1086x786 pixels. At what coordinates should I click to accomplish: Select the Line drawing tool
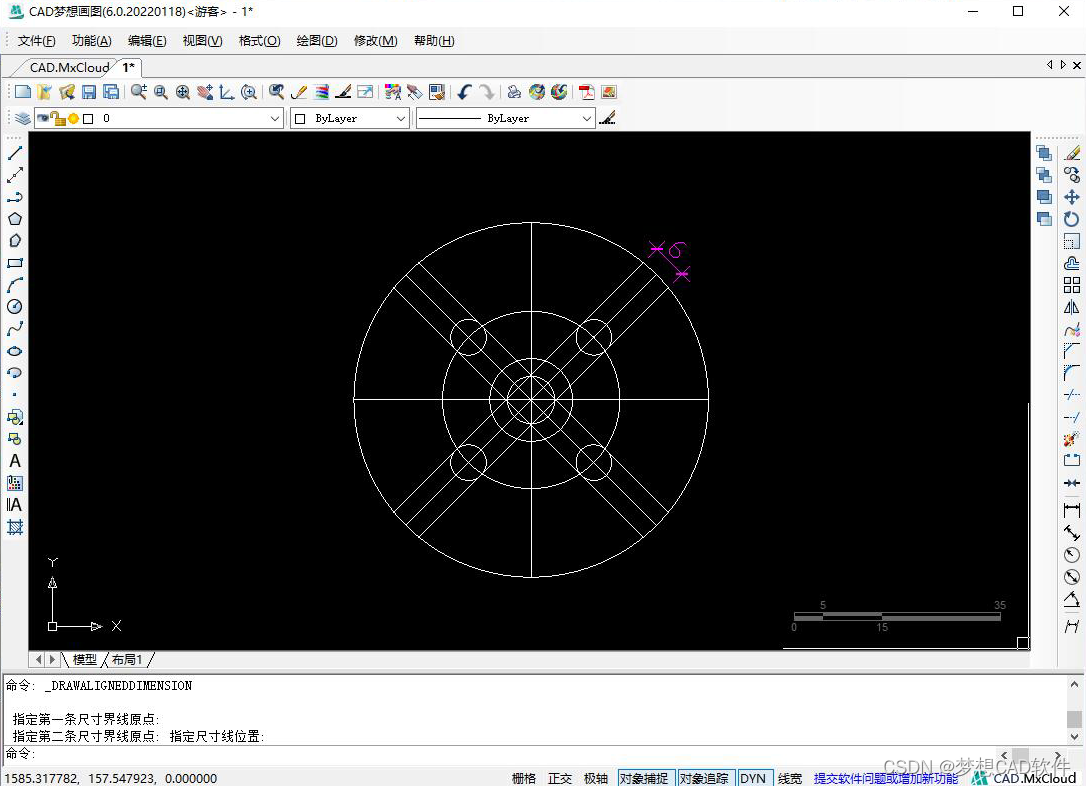[15, 153]
